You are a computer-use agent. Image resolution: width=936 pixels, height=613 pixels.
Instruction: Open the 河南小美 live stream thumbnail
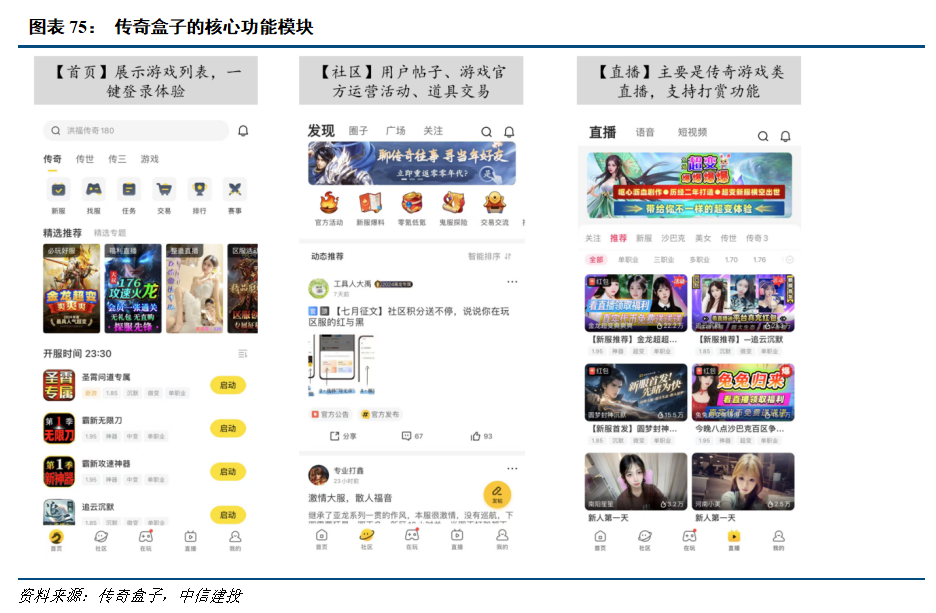coord(743,481)
